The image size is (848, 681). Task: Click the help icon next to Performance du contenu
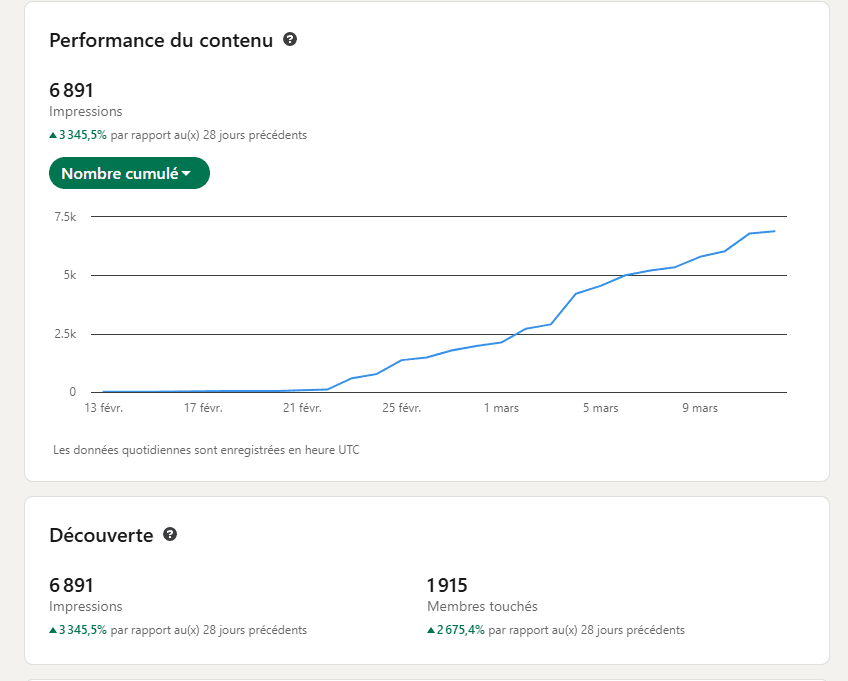[289, 40]
